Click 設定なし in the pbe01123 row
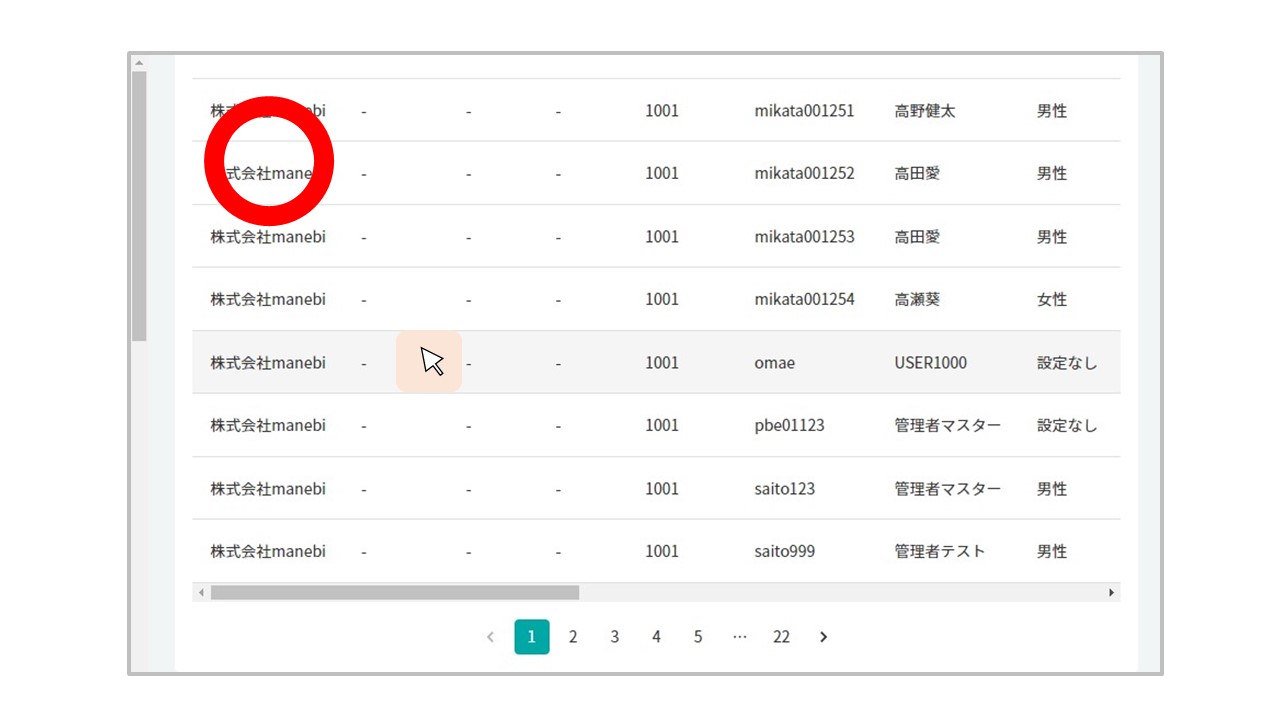 point(1067,425)
